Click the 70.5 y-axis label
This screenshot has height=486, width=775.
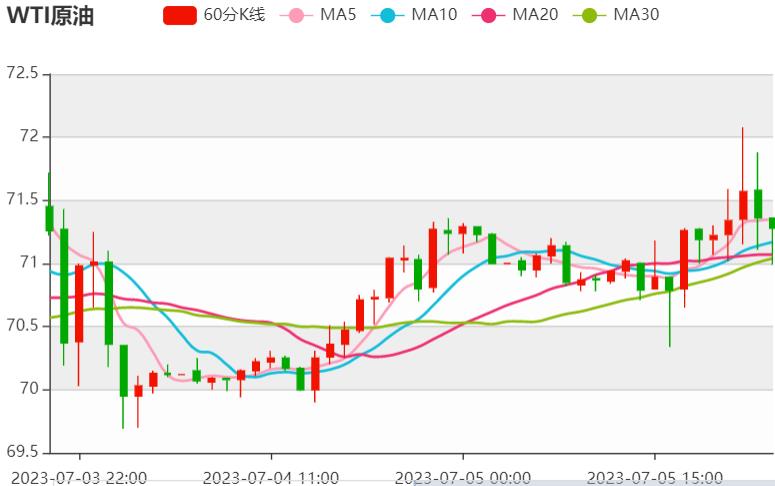click(x=21, y=326)
